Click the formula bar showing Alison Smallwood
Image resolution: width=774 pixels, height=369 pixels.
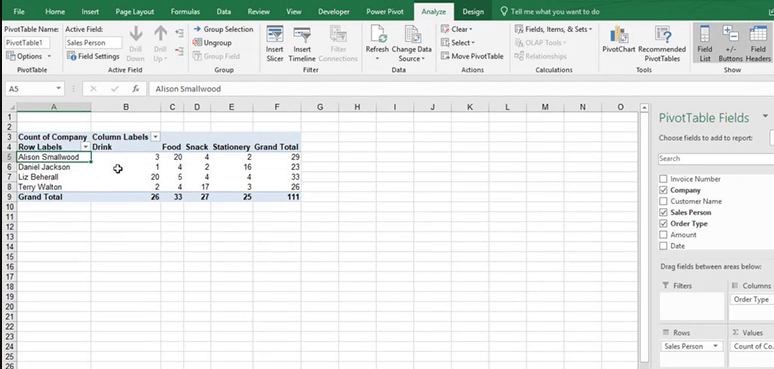click(462, 89)
